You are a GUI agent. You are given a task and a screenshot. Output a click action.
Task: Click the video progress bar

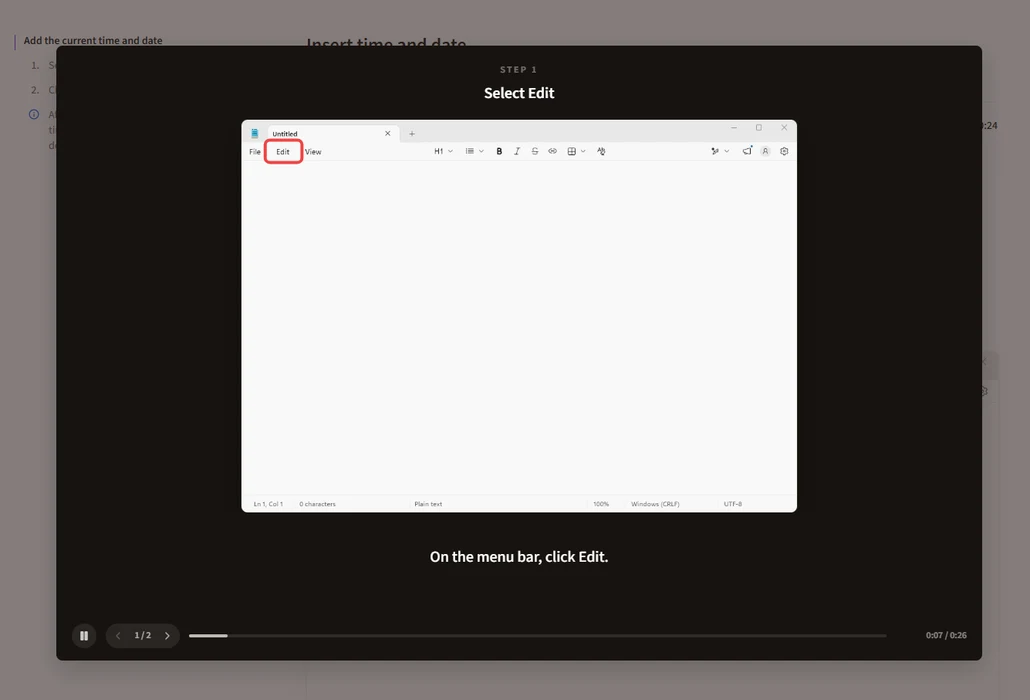pyautogui.click(x=537, y=636)
